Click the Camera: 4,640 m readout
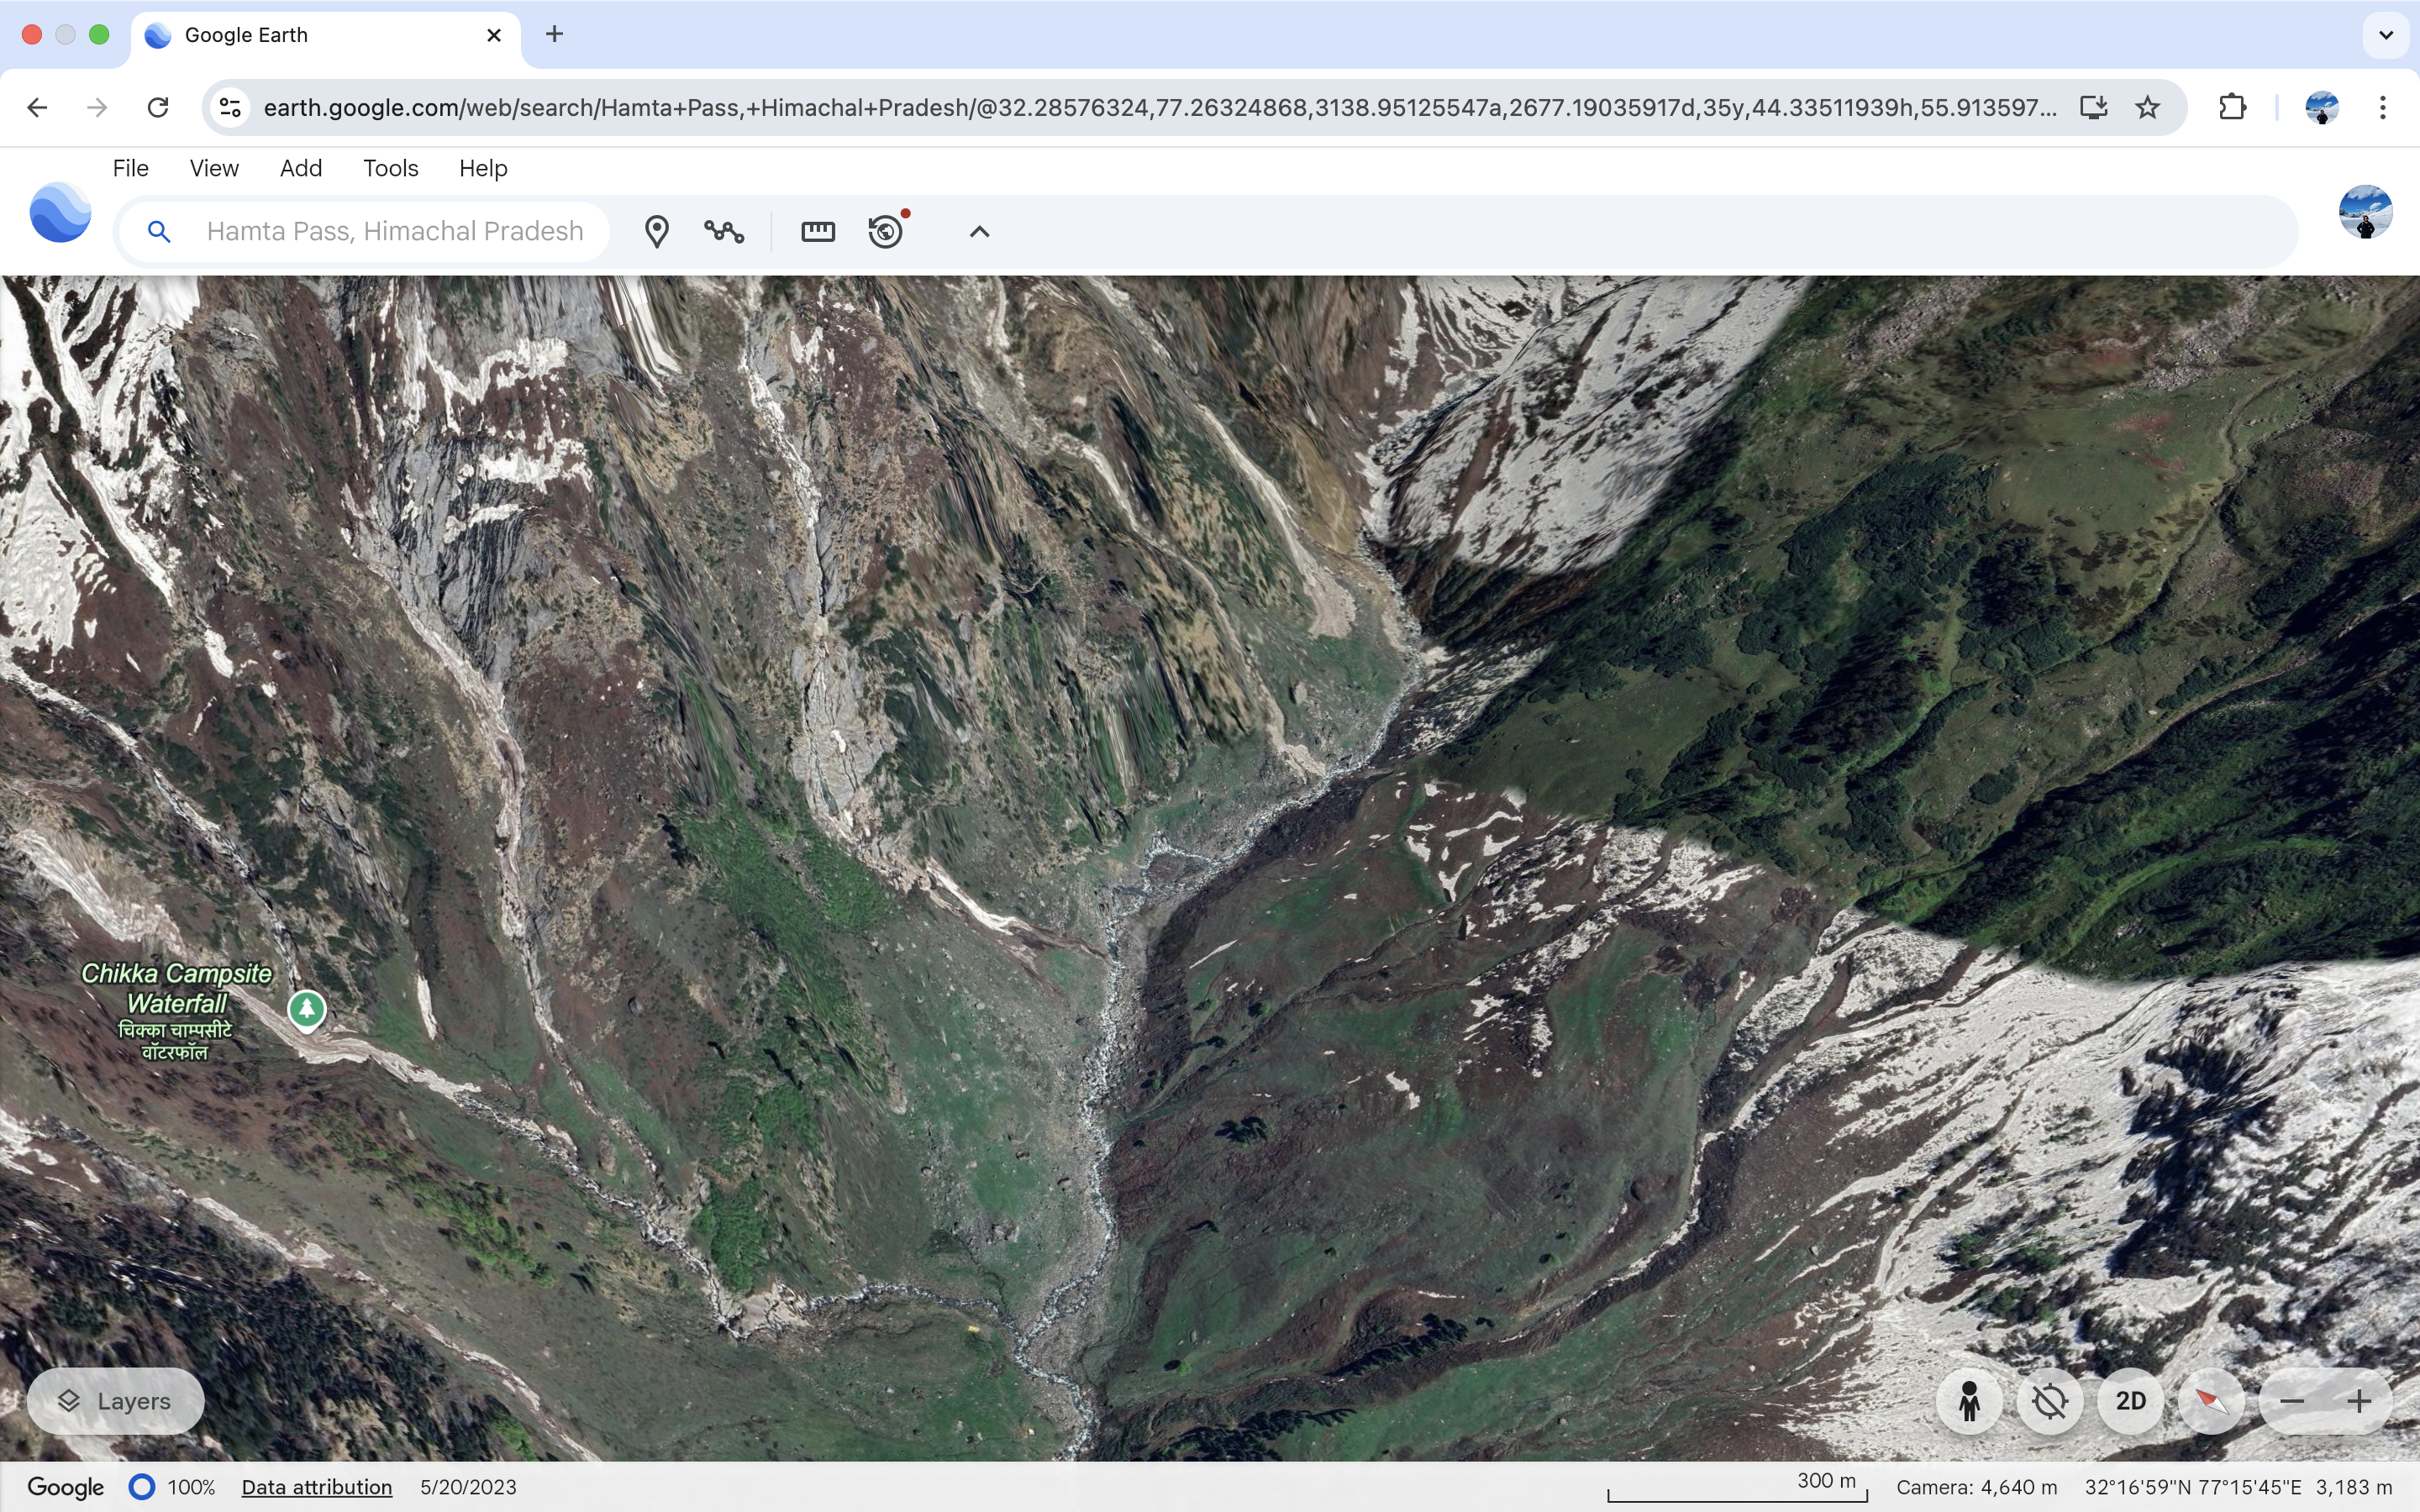 coord(1976,1487)
